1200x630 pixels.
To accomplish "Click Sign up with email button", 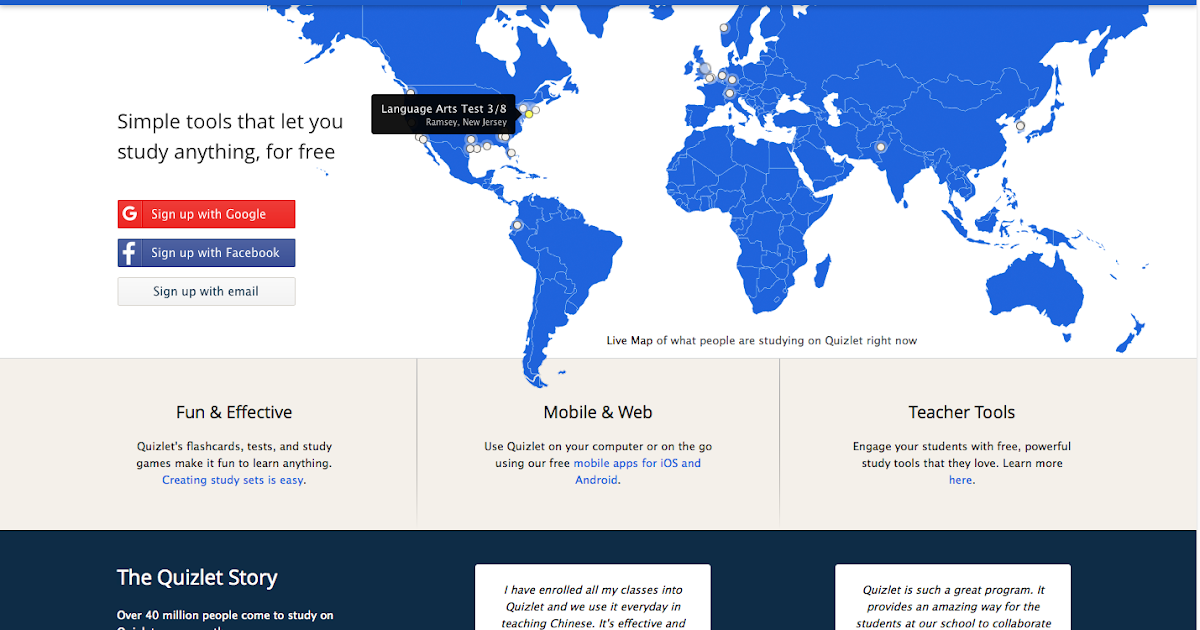I will pos(206,292).
